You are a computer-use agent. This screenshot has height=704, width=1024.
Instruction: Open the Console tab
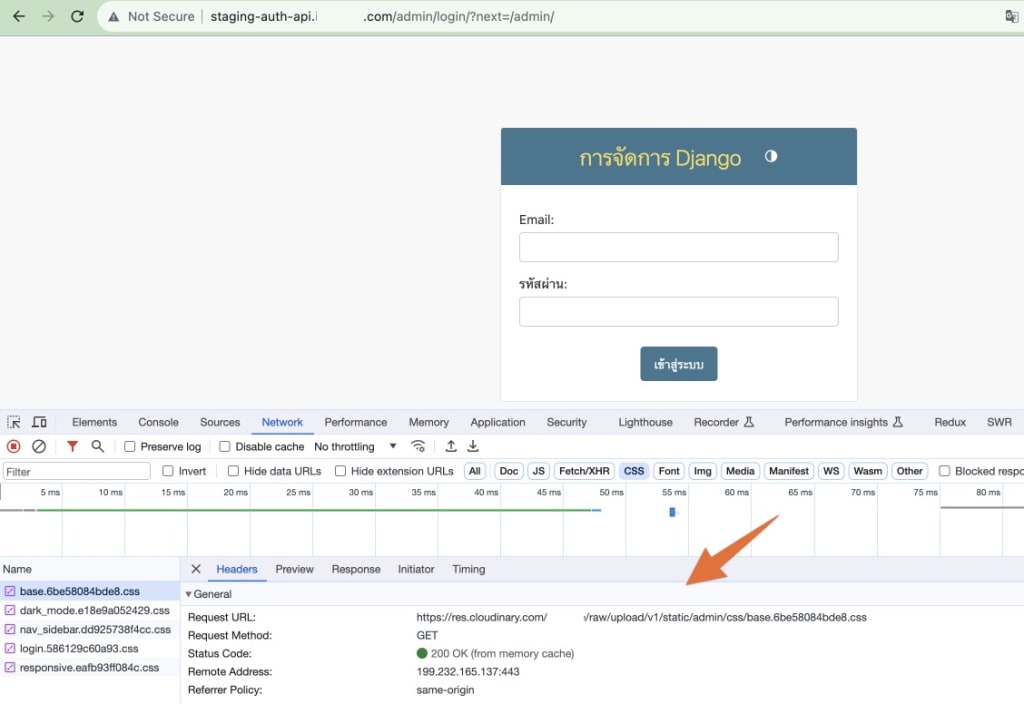tap(158, 423)
